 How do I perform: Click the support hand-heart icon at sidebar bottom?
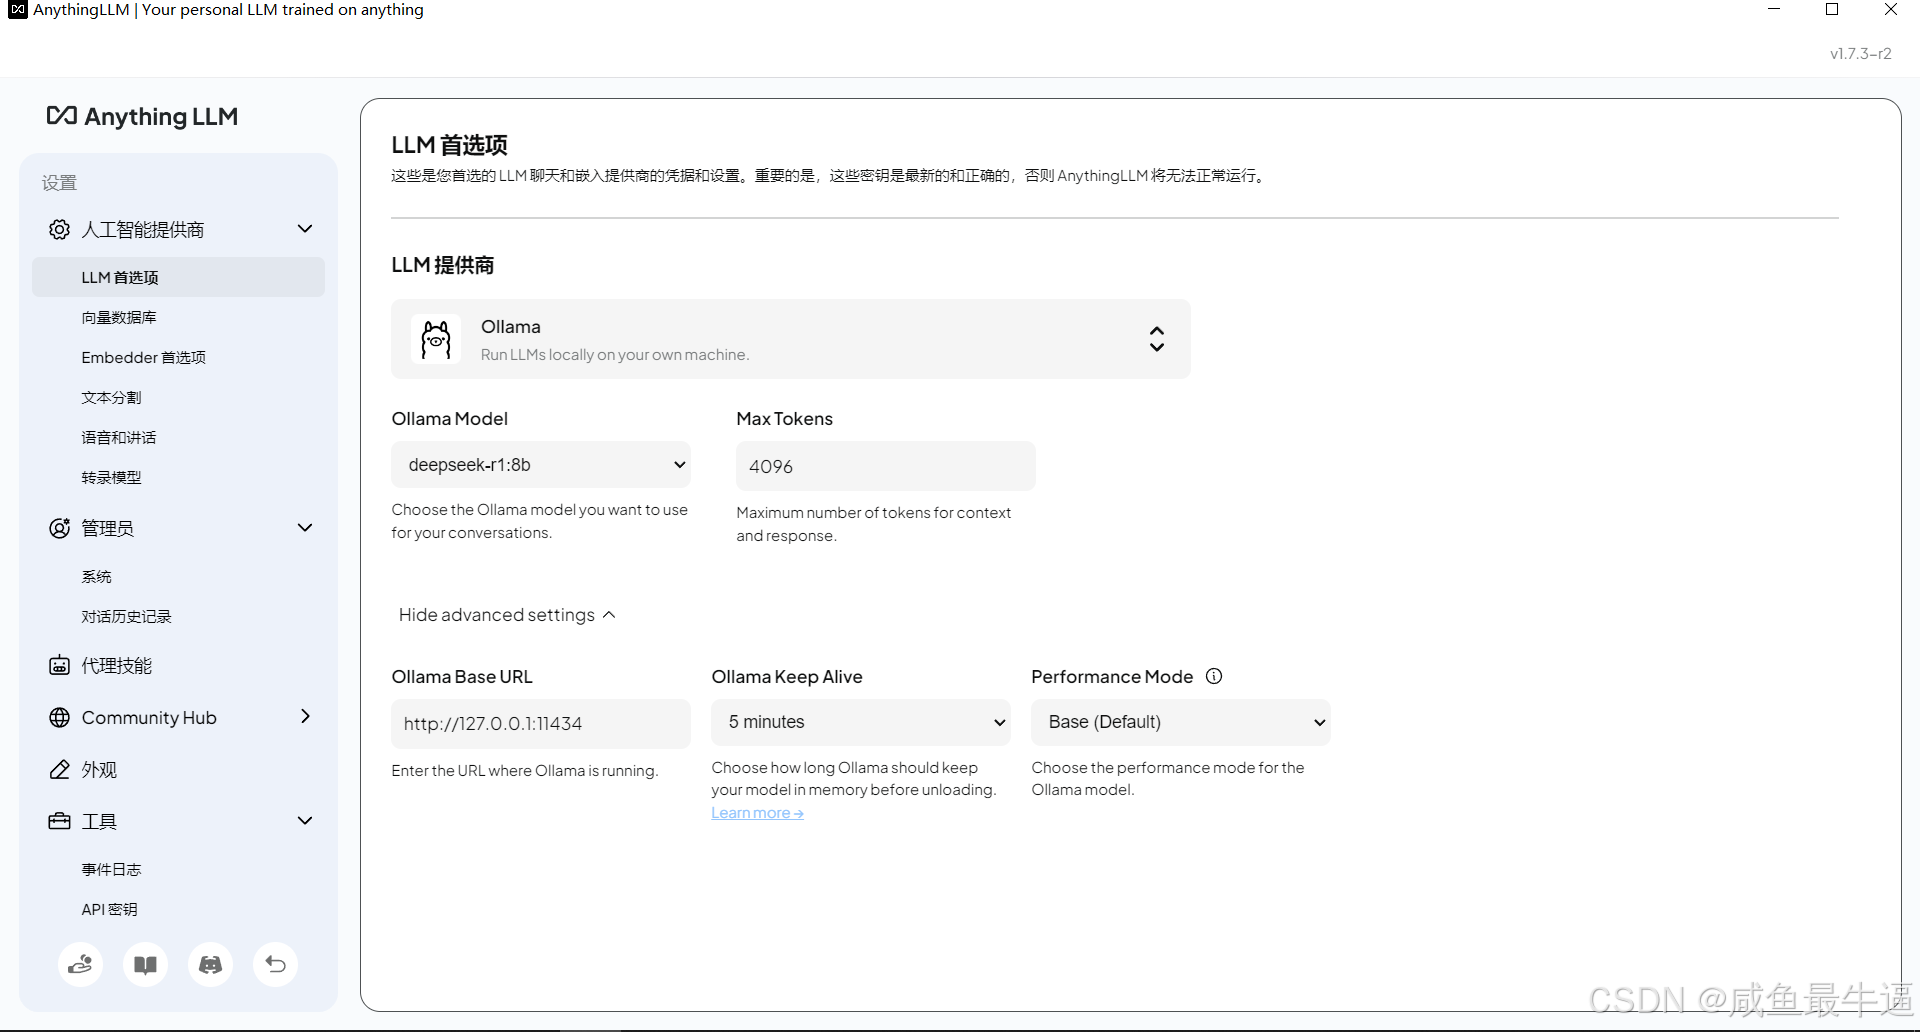(80, 965)
